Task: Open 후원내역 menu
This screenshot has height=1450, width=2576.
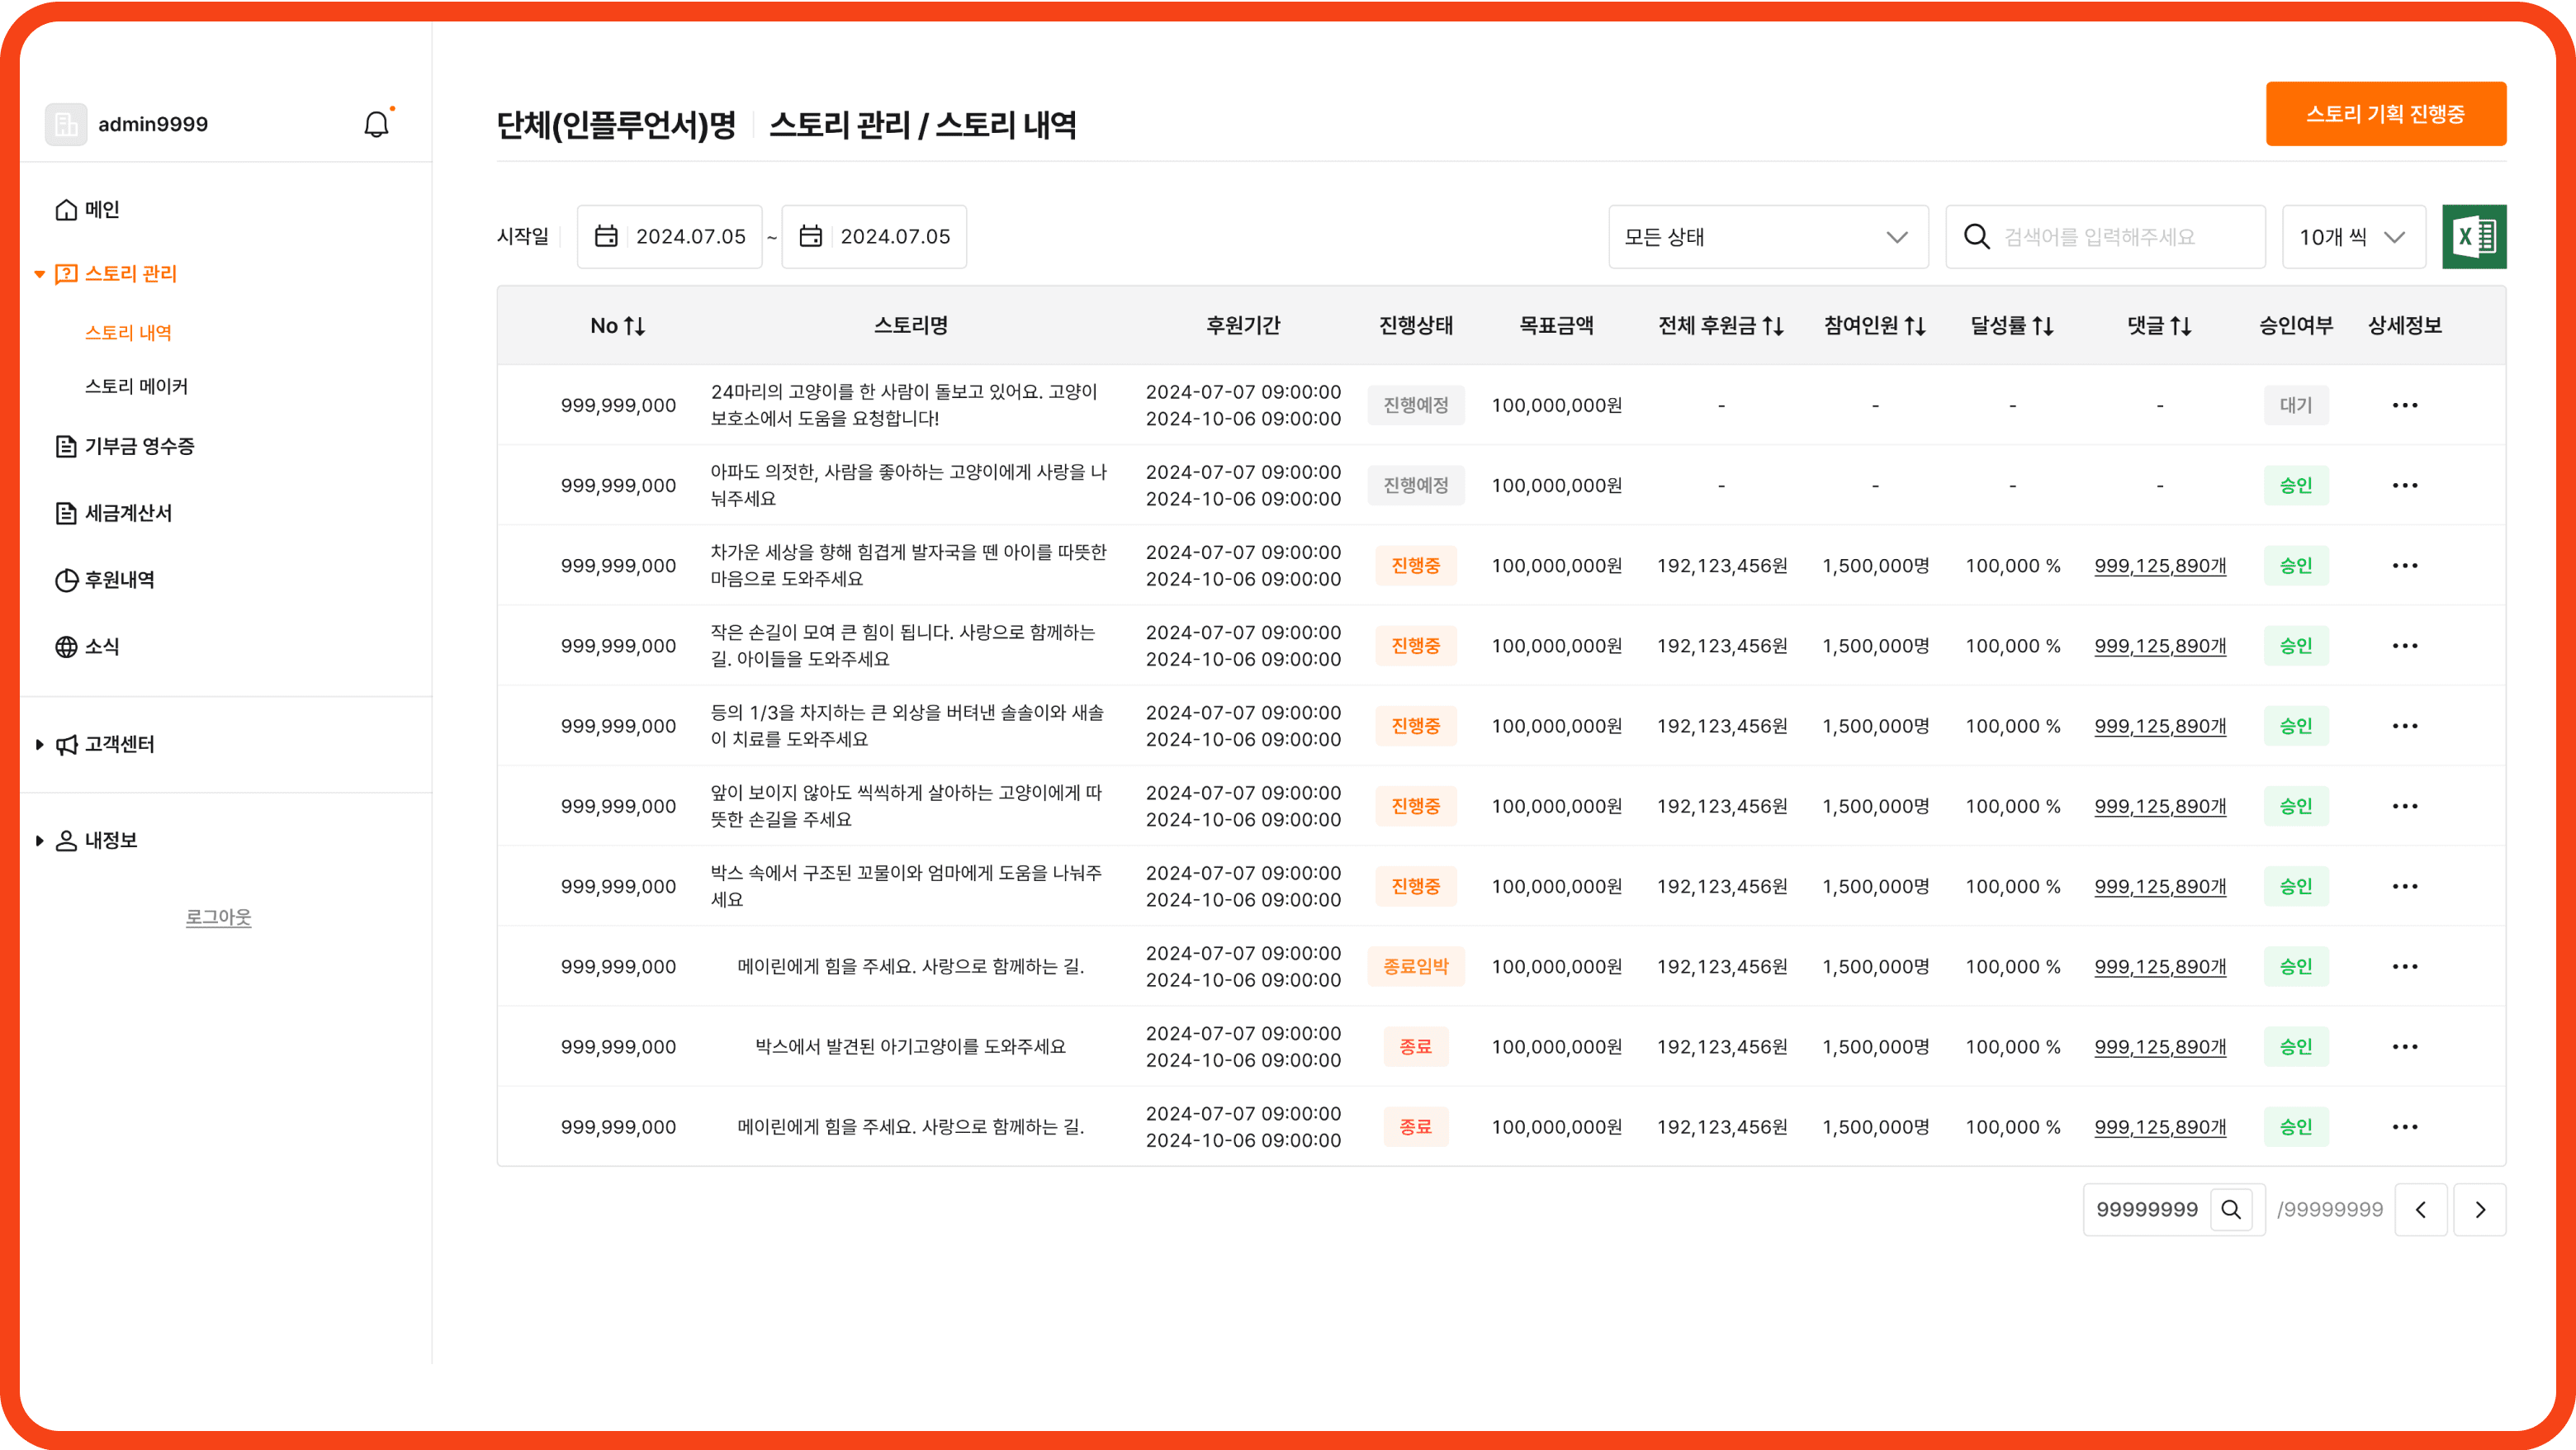Action: (105, 580)
